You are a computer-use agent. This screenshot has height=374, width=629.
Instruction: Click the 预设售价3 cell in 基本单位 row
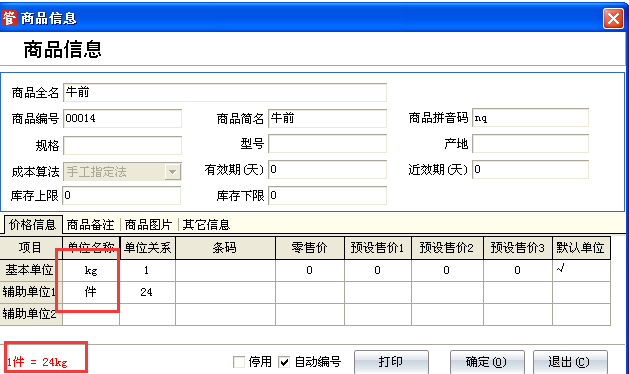(518, 270)
